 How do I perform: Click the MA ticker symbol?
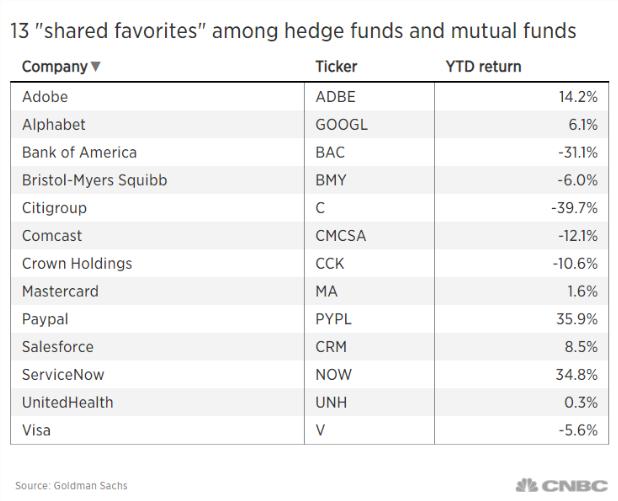point(326,292)
